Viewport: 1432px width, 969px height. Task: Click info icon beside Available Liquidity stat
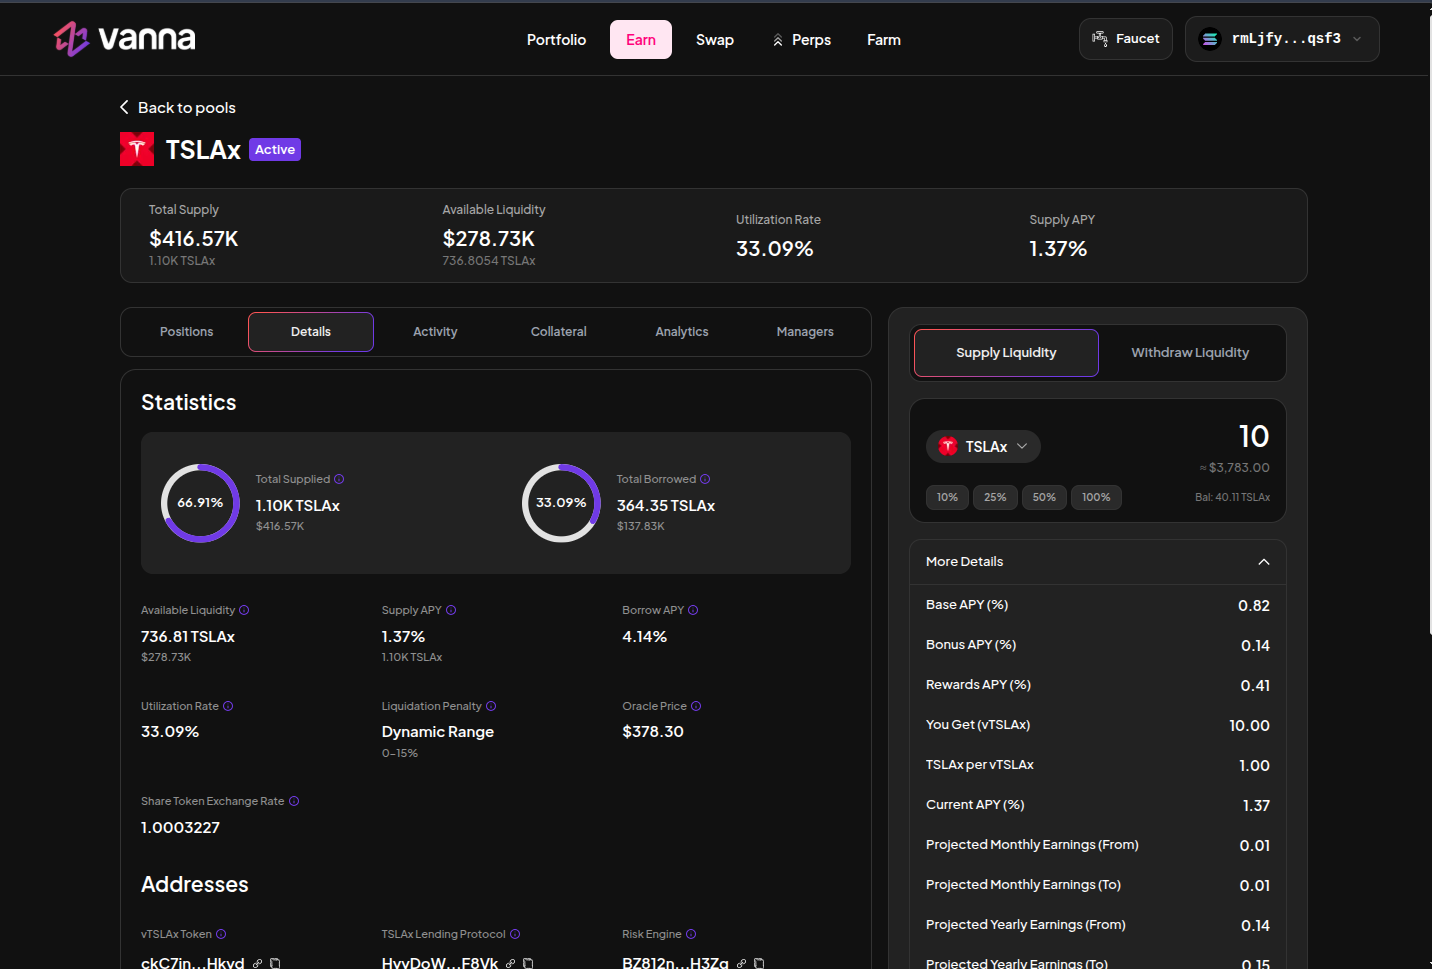(x=244, y=610)
